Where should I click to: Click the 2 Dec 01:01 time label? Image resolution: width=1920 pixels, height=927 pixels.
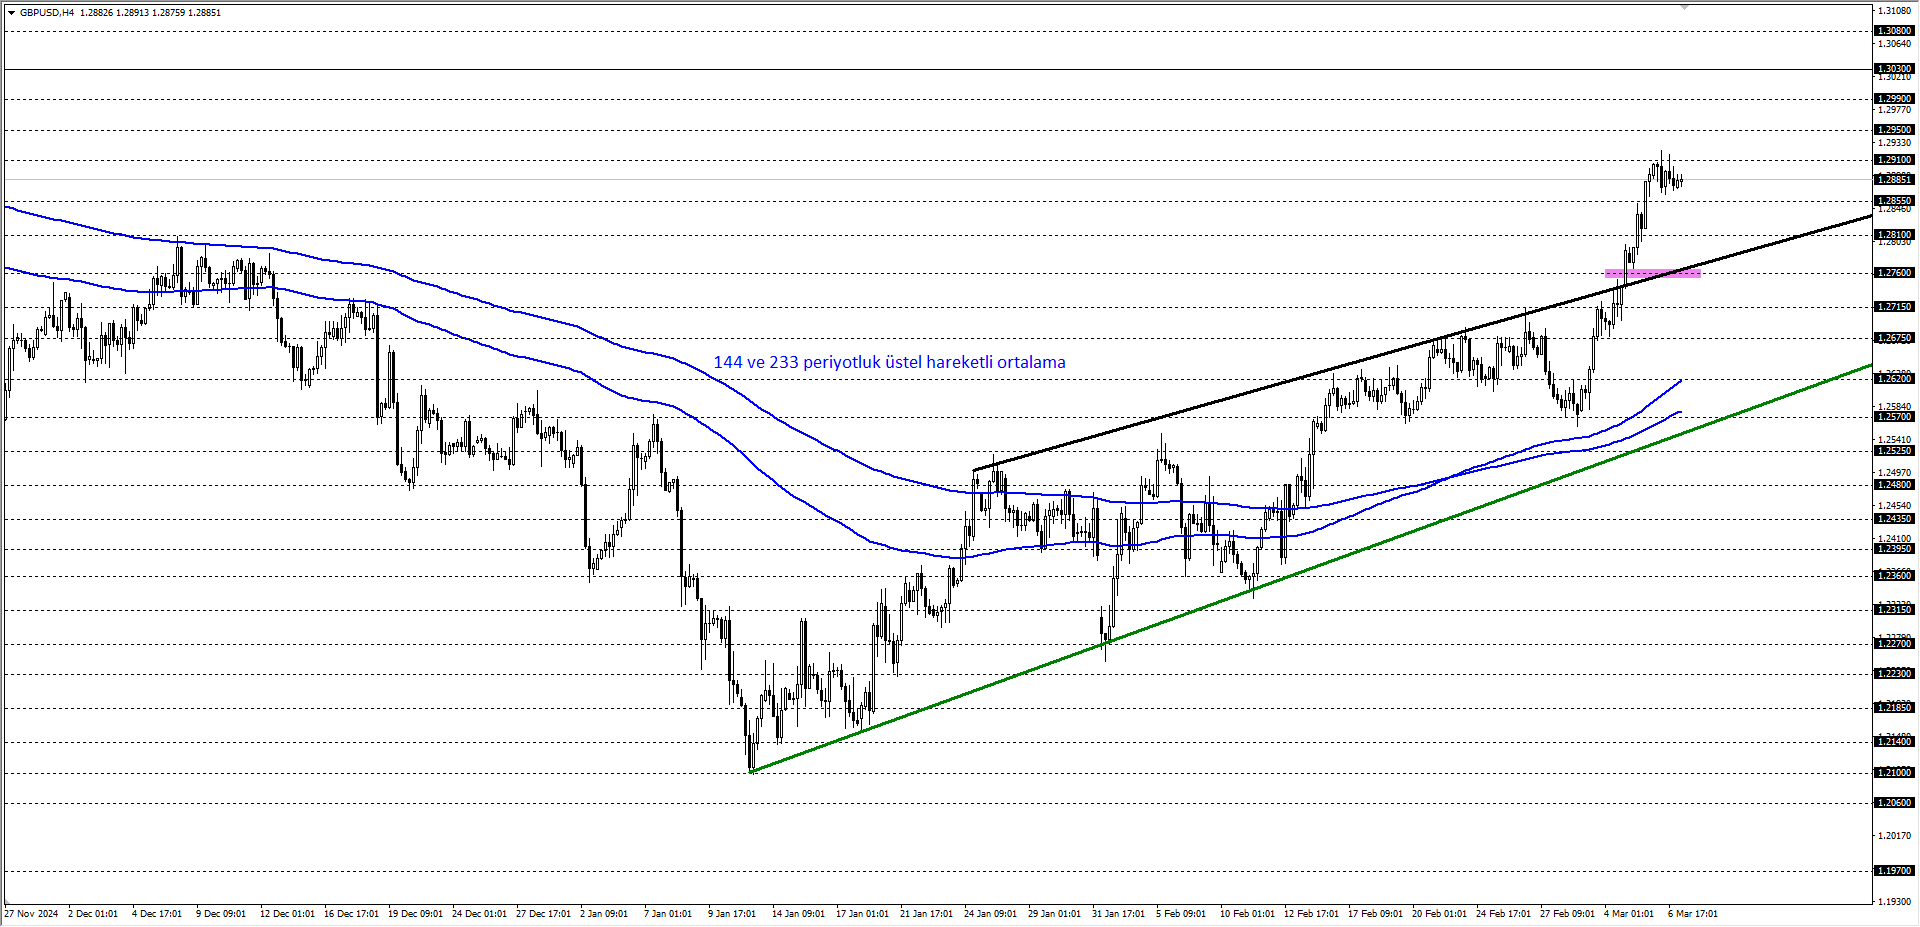tap(93, 914)
